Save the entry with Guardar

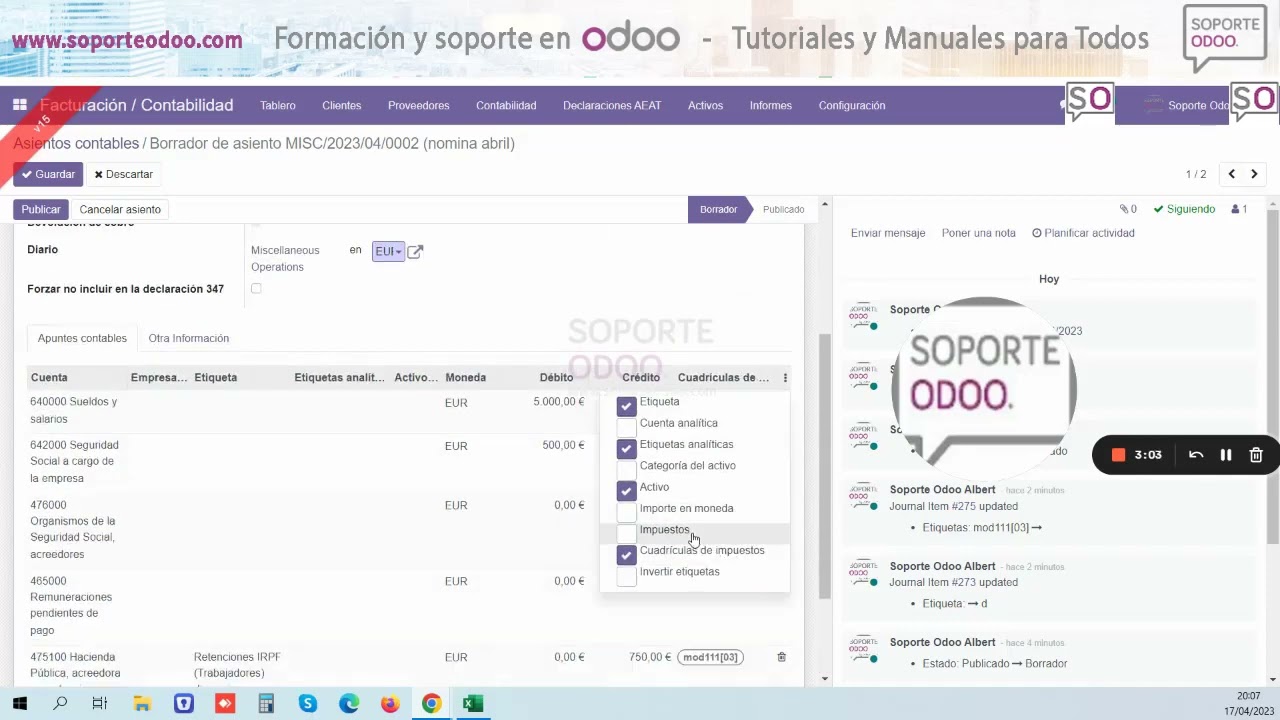coord(48,174)
